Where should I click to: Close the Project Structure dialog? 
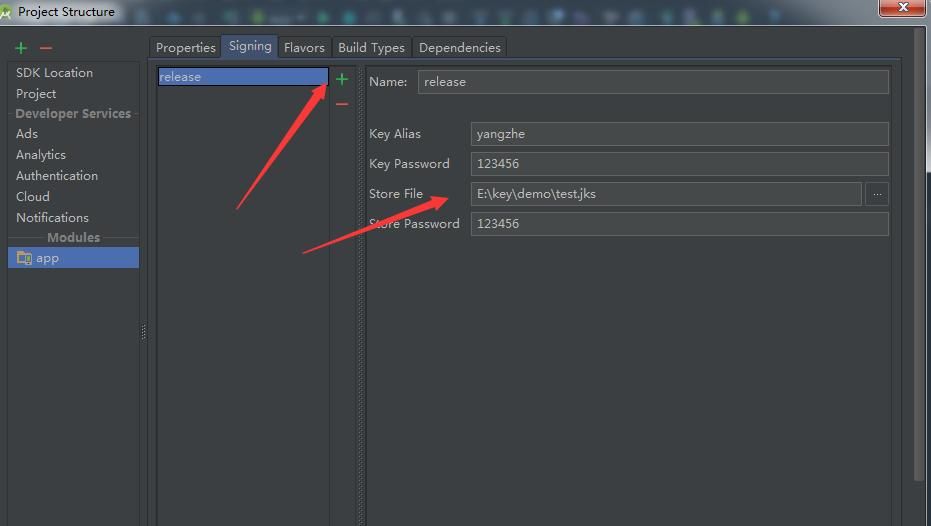902,7
